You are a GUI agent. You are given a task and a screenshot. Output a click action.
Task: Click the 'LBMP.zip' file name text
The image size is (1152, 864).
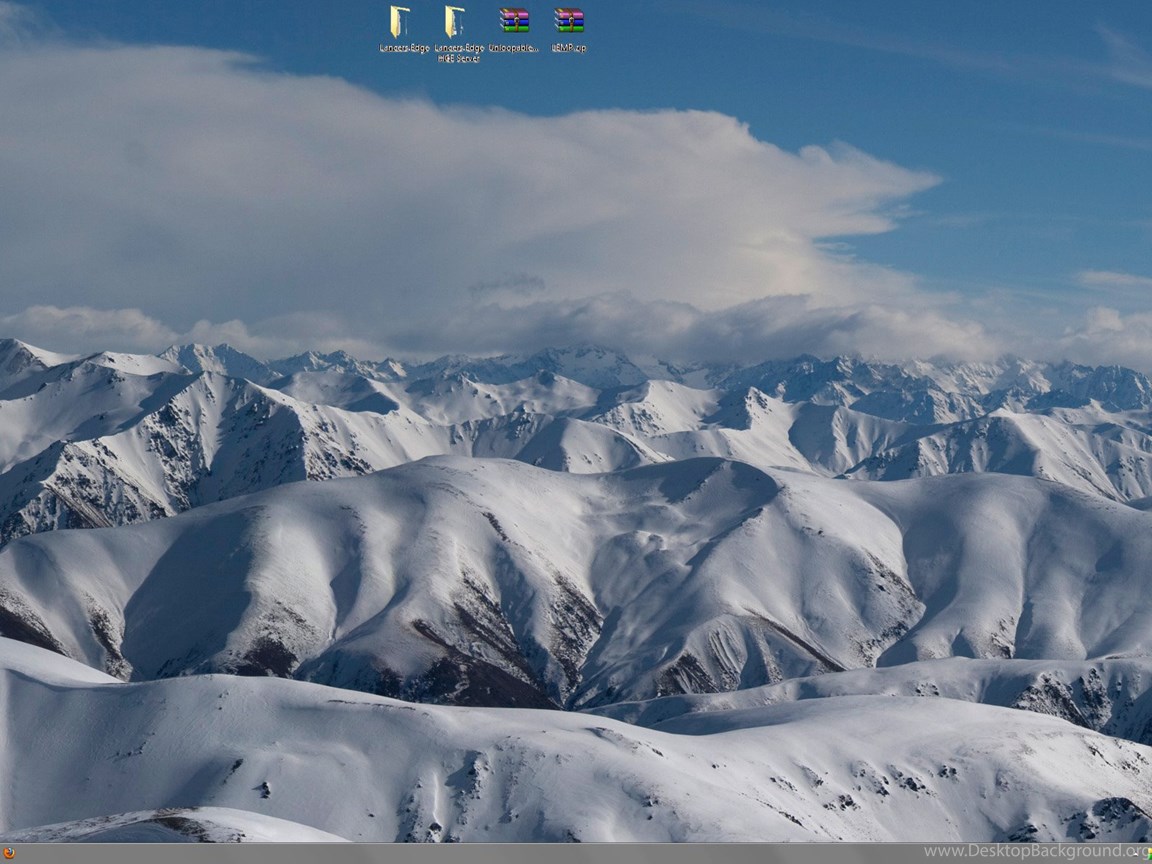[569, 48]
